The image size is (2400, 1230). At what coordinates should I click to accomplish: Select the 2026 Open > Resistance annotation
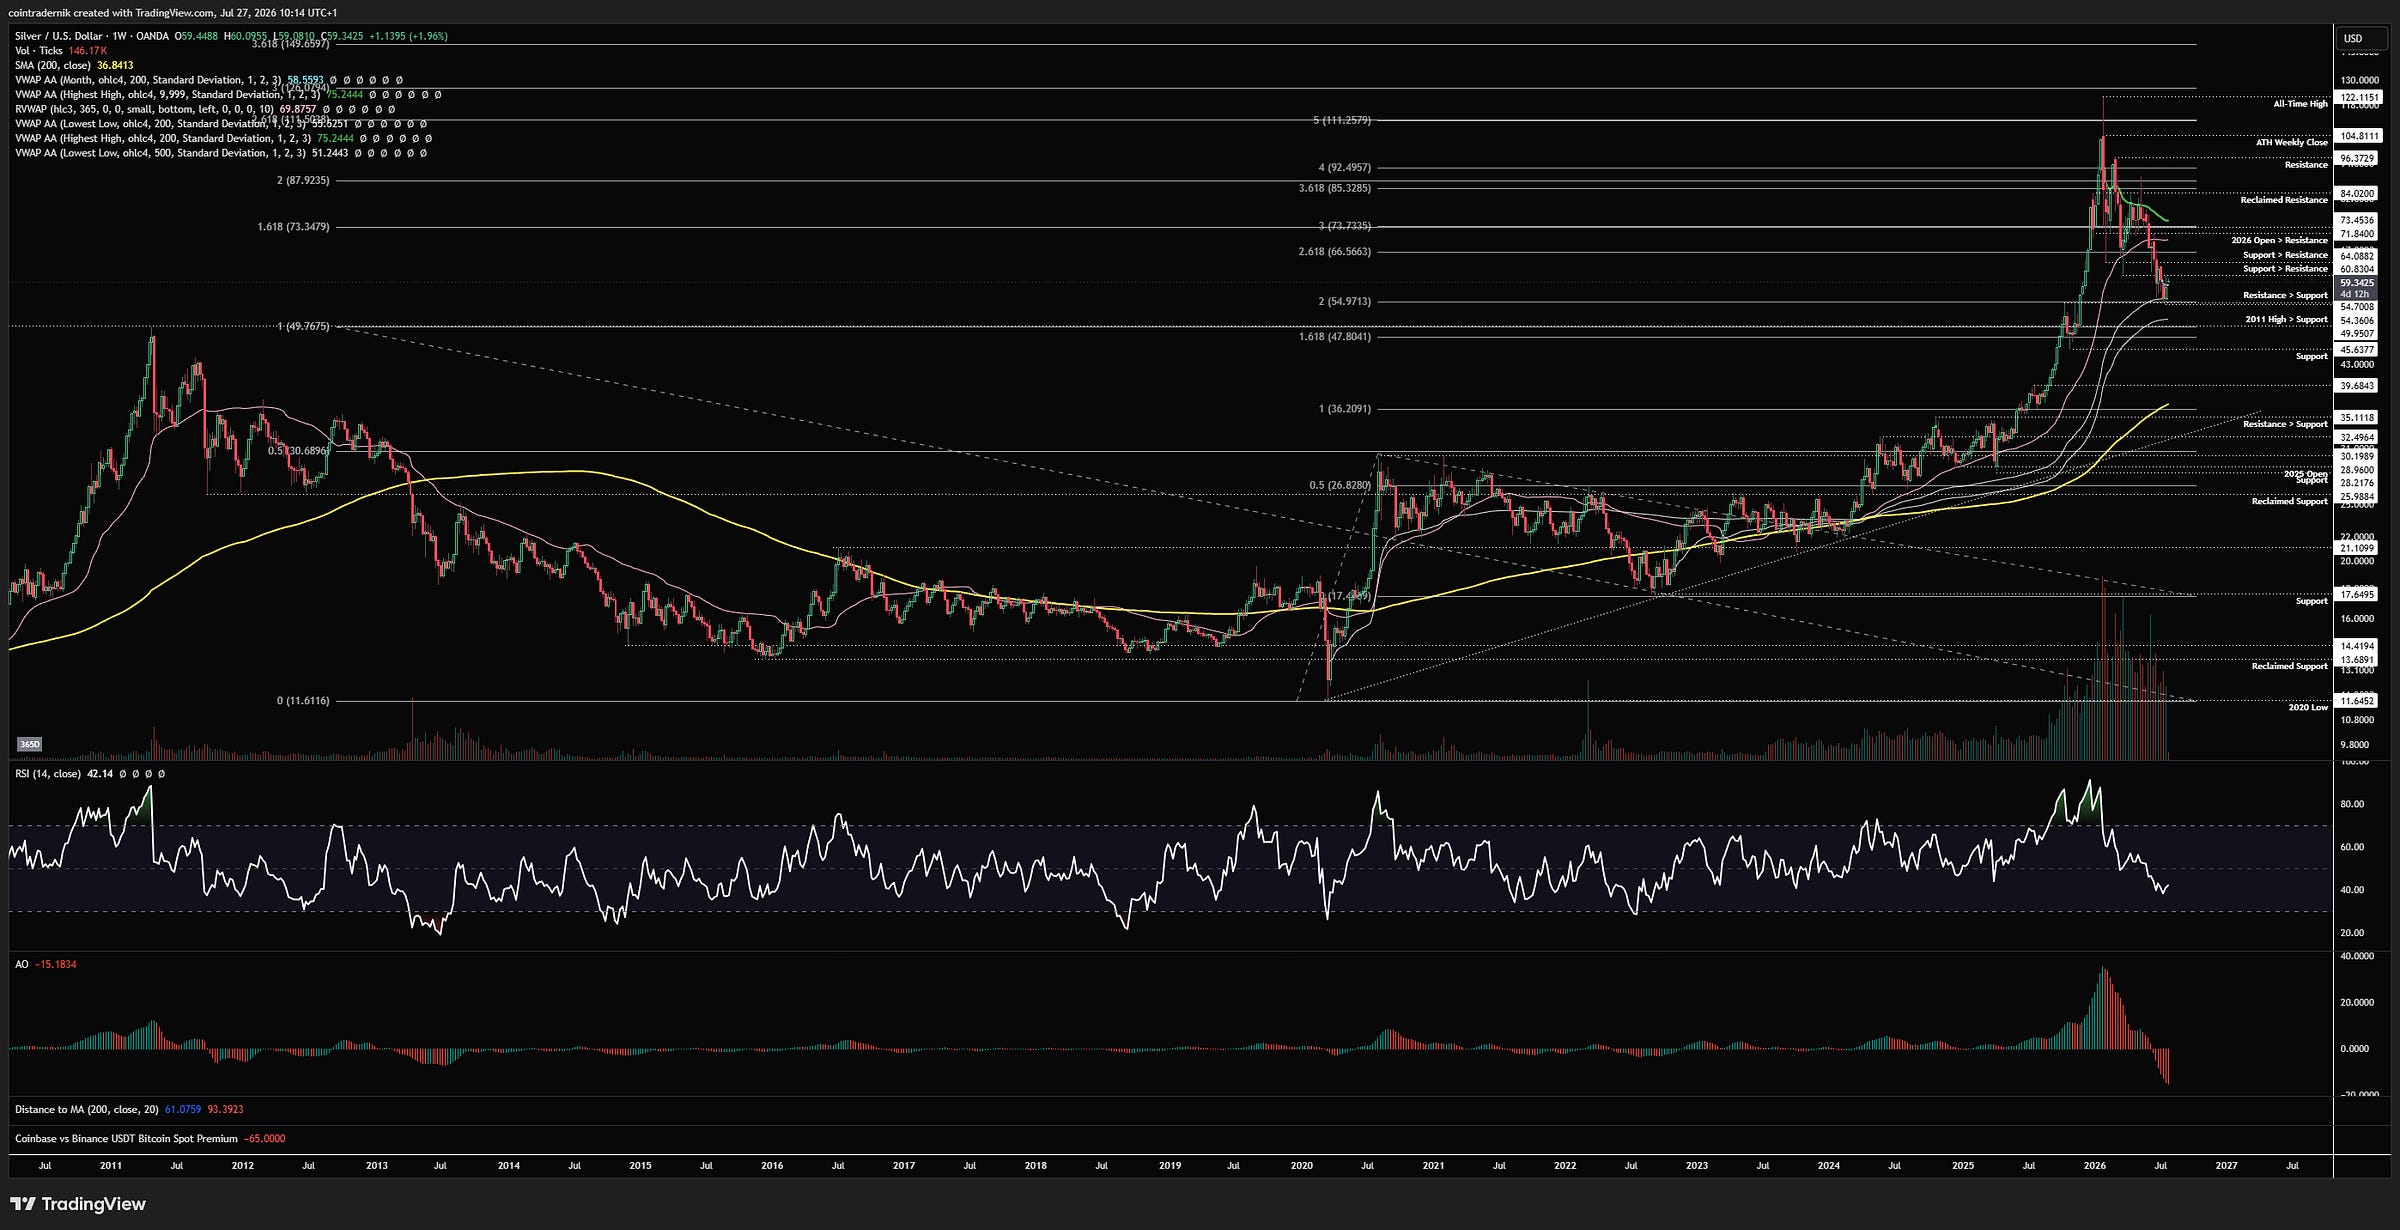[x=2279, y=240]
